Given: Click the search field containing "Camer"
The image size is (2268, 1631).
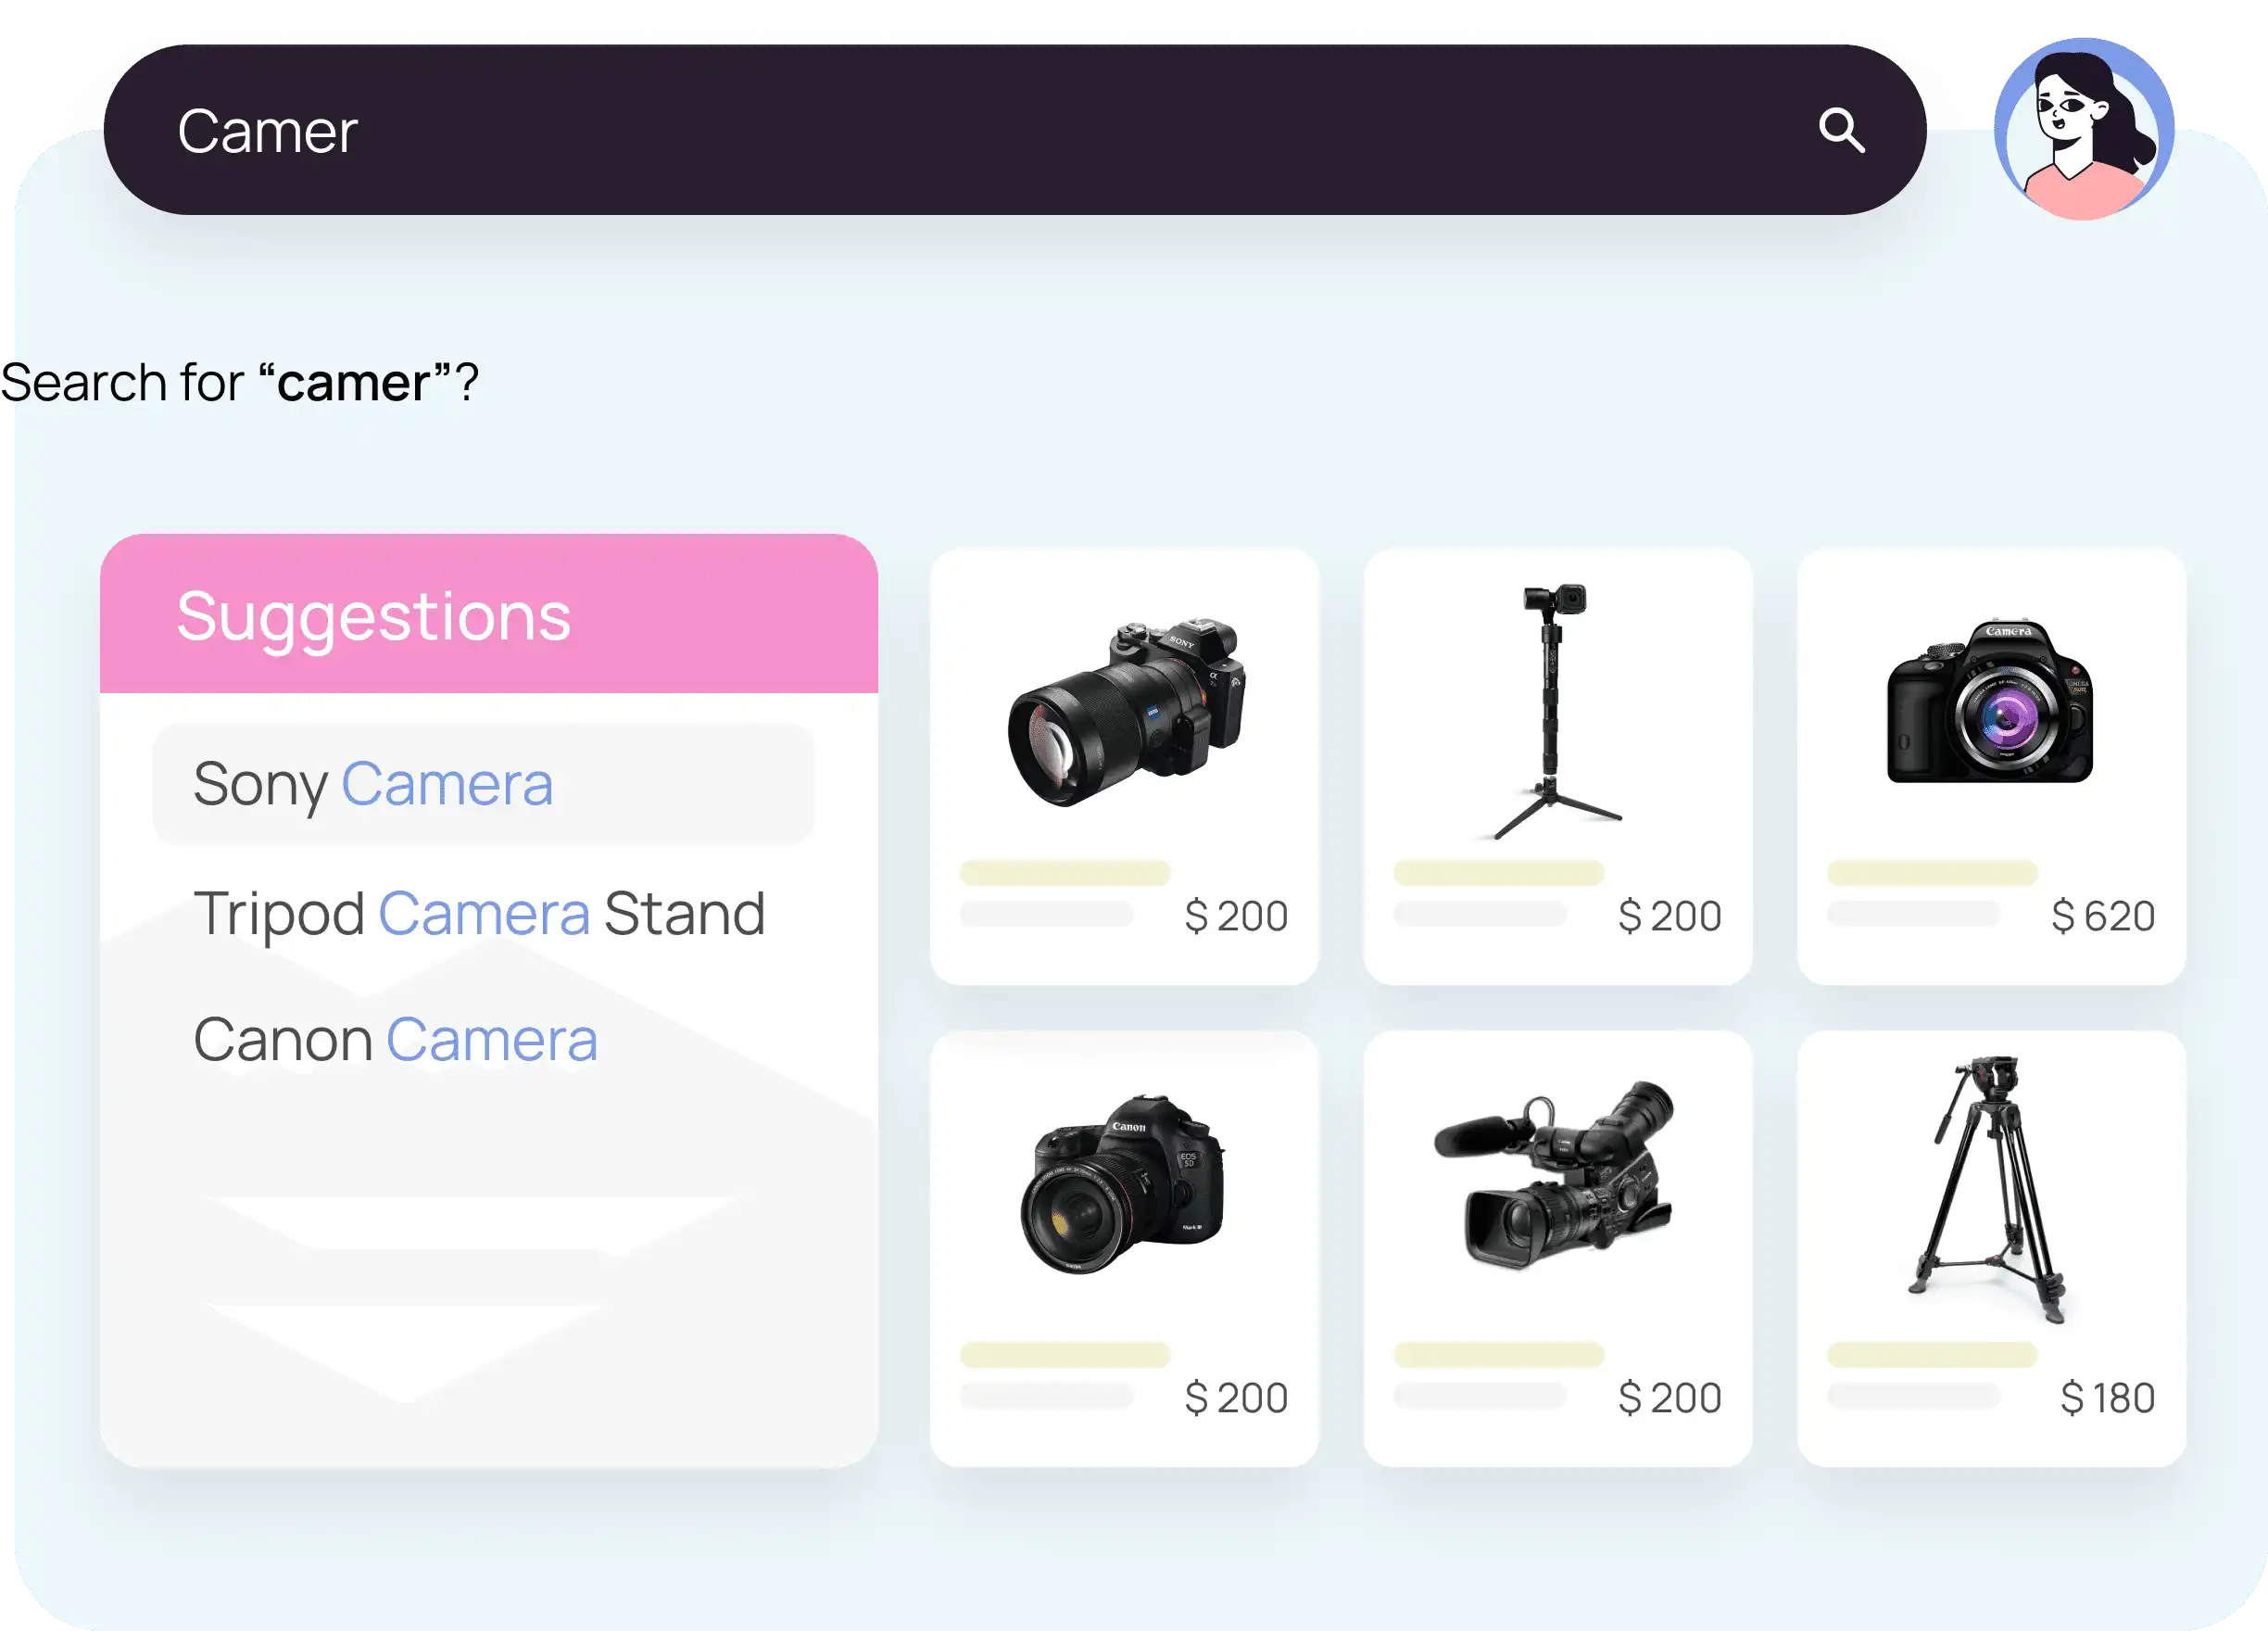Looking at the screenshot, I should coord(1014,130).
